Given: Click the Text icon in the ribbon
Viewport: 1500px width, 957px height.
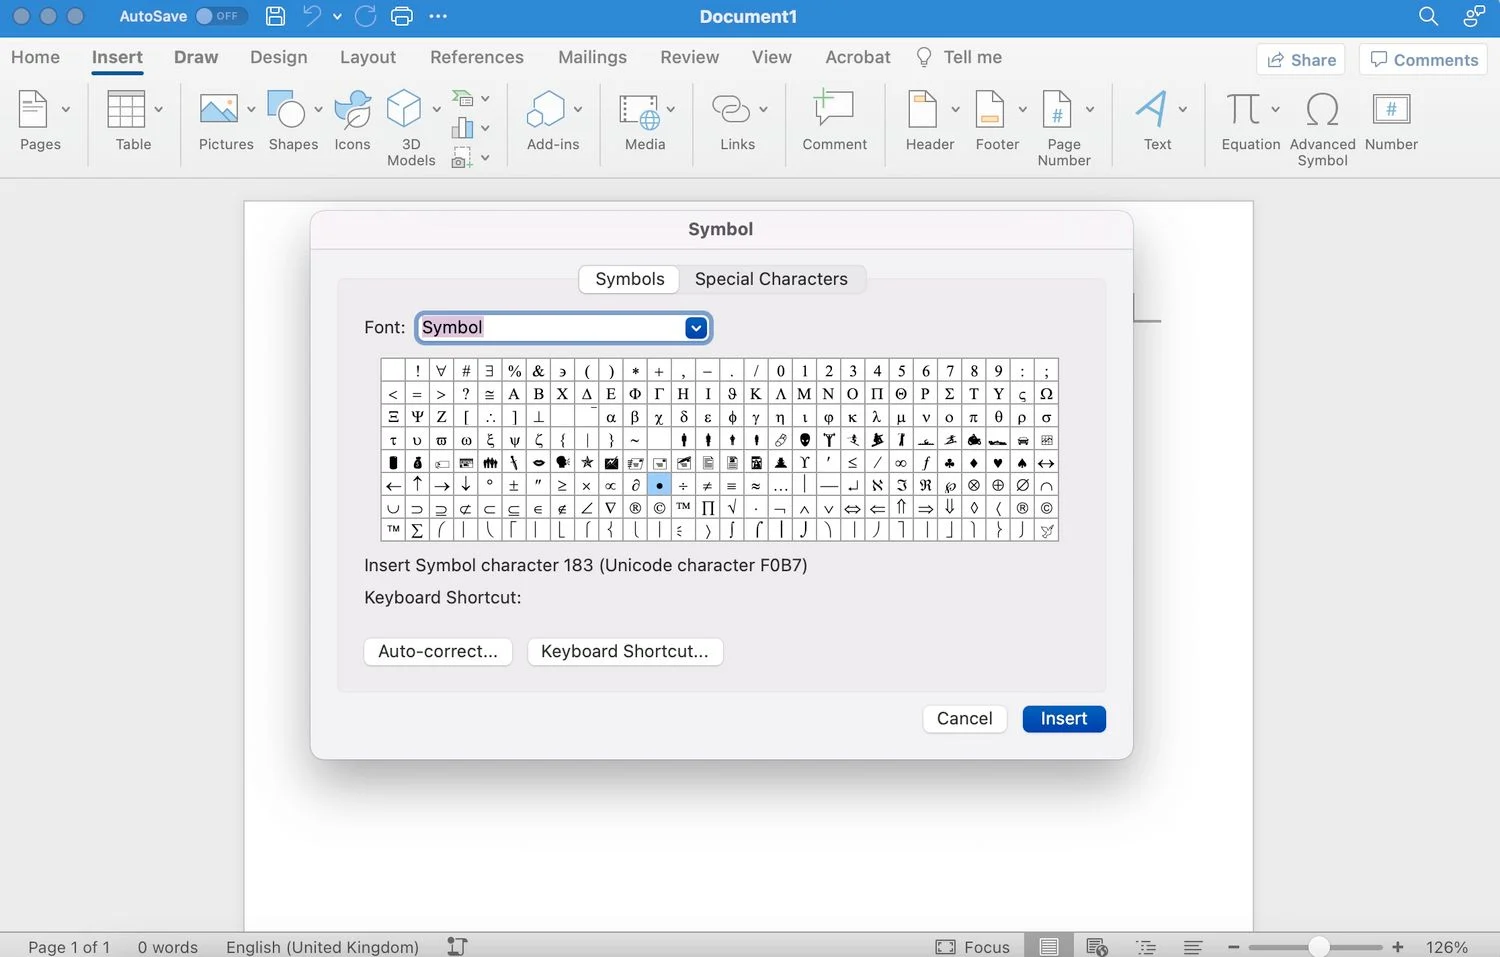Looking at the screenshot, I should tap(1151, 109).
